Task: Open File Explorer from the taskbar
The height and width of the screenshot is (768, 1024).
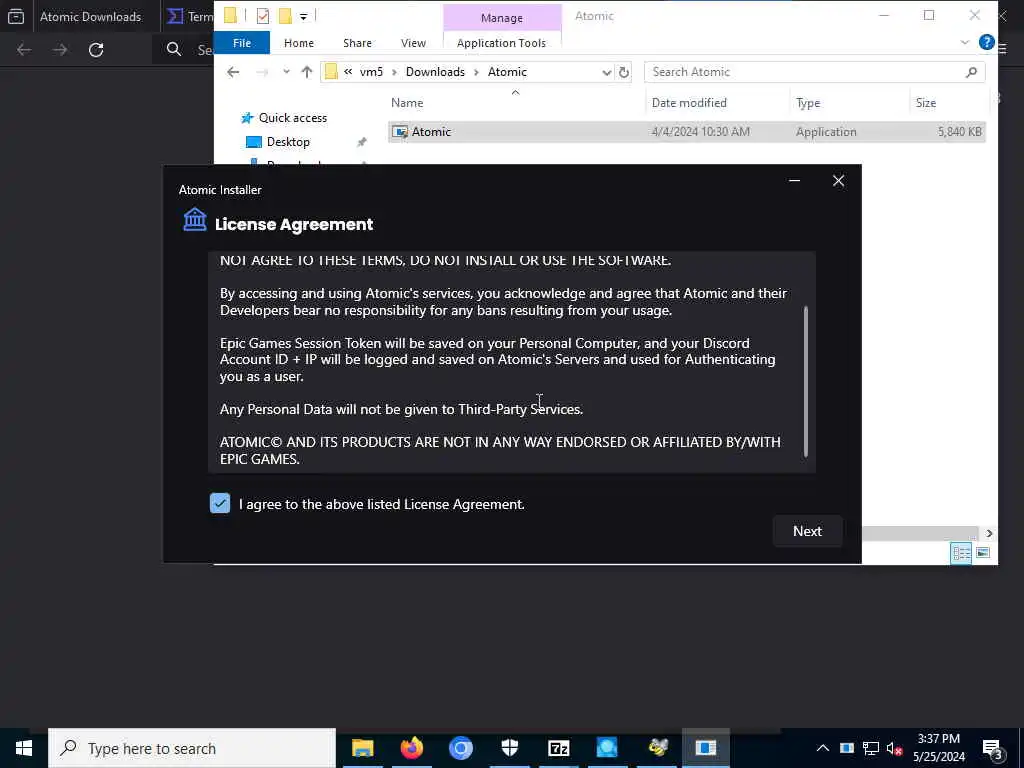Action: tap(362, 748)
